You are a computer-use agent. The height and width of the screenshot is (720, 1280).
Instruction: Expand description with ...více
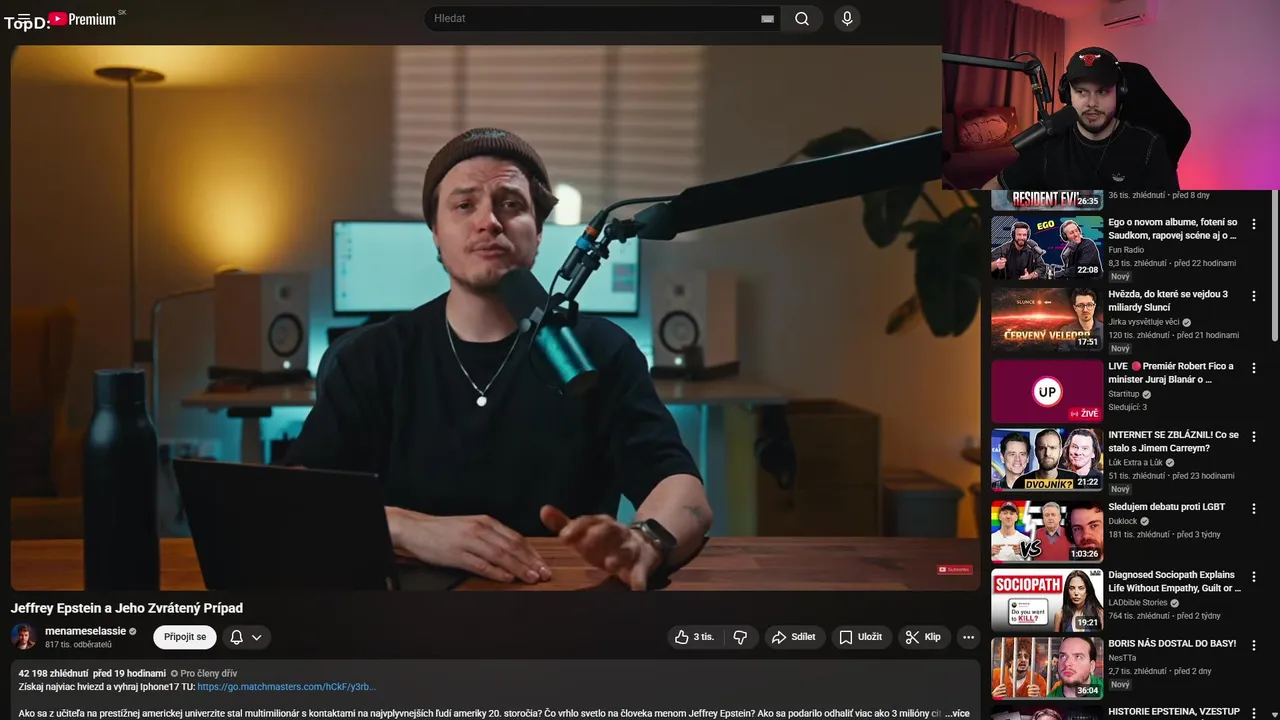[958, 713]
